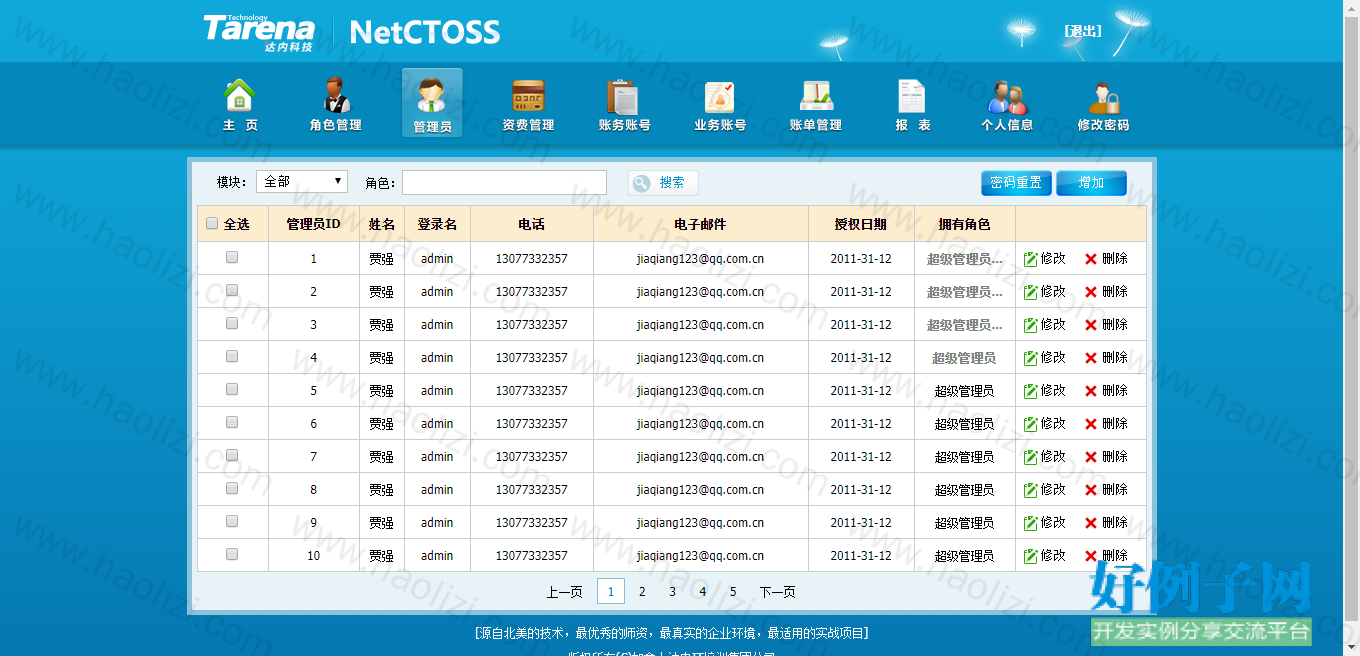
Task: Click phone number in row 7
Action: 531,457
